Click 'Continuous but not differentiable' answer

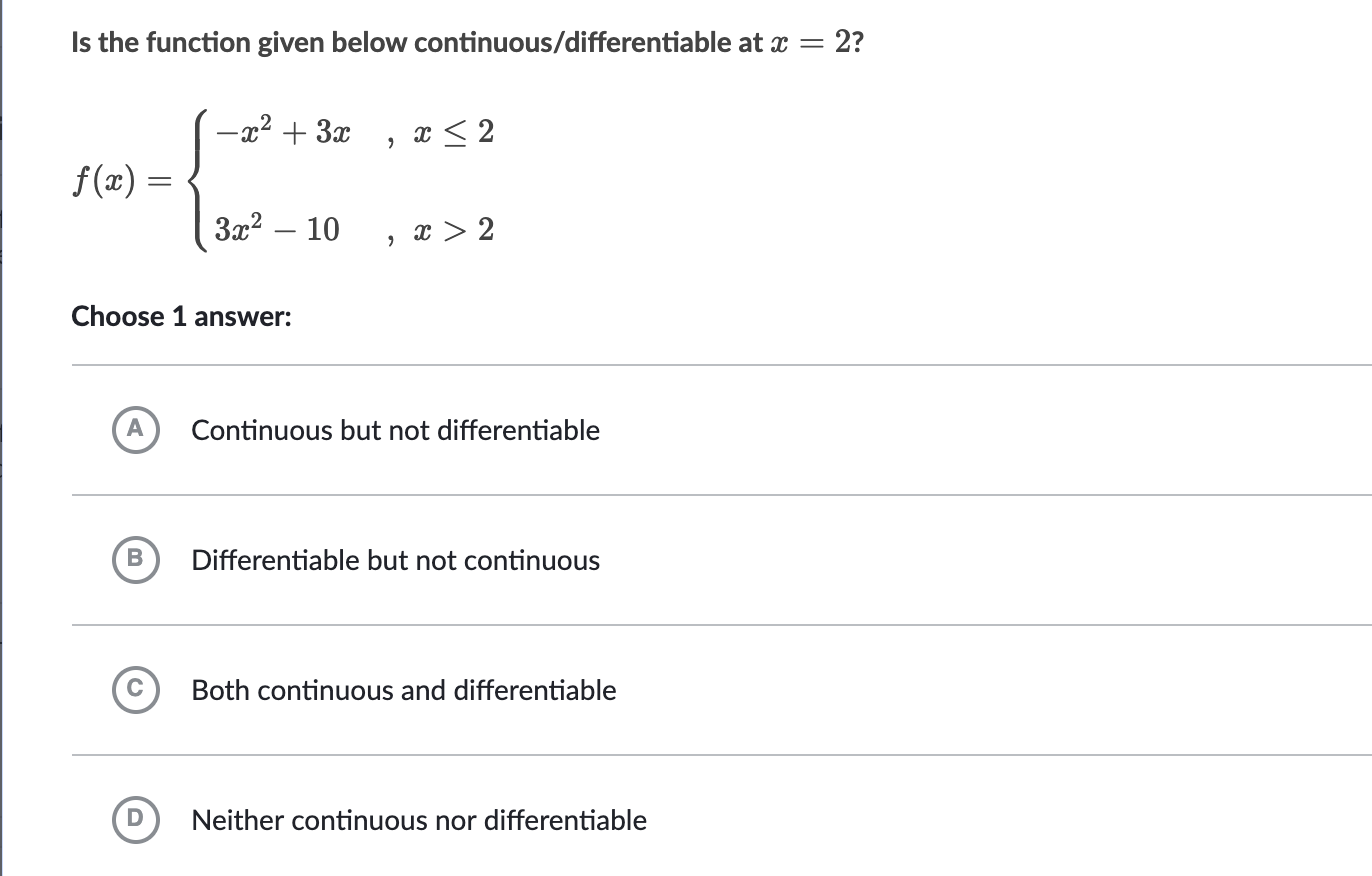click(x=396, y=430)
